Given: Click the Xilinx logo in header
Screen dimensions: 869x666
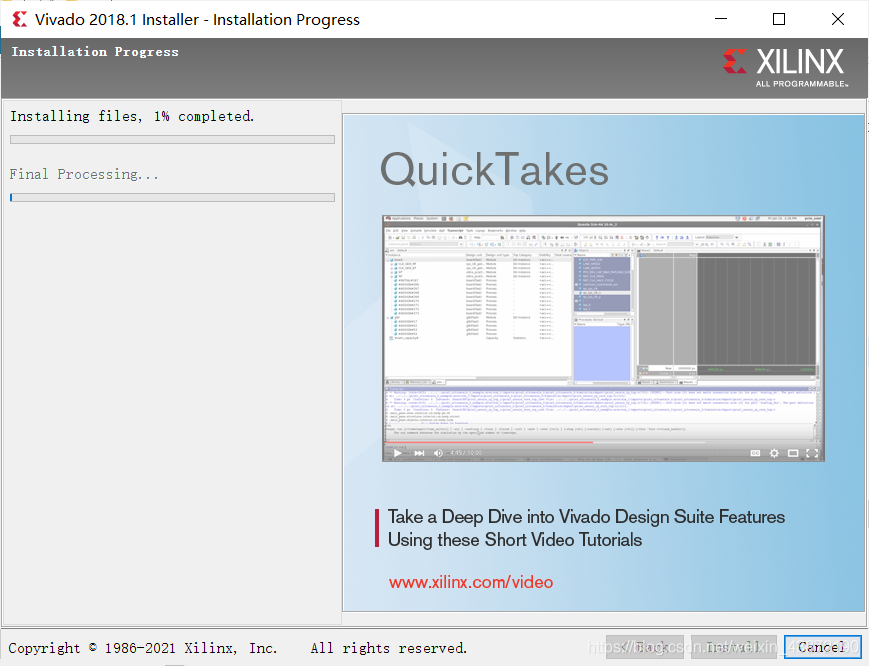Looking at the screenshot, I should 785,68.
